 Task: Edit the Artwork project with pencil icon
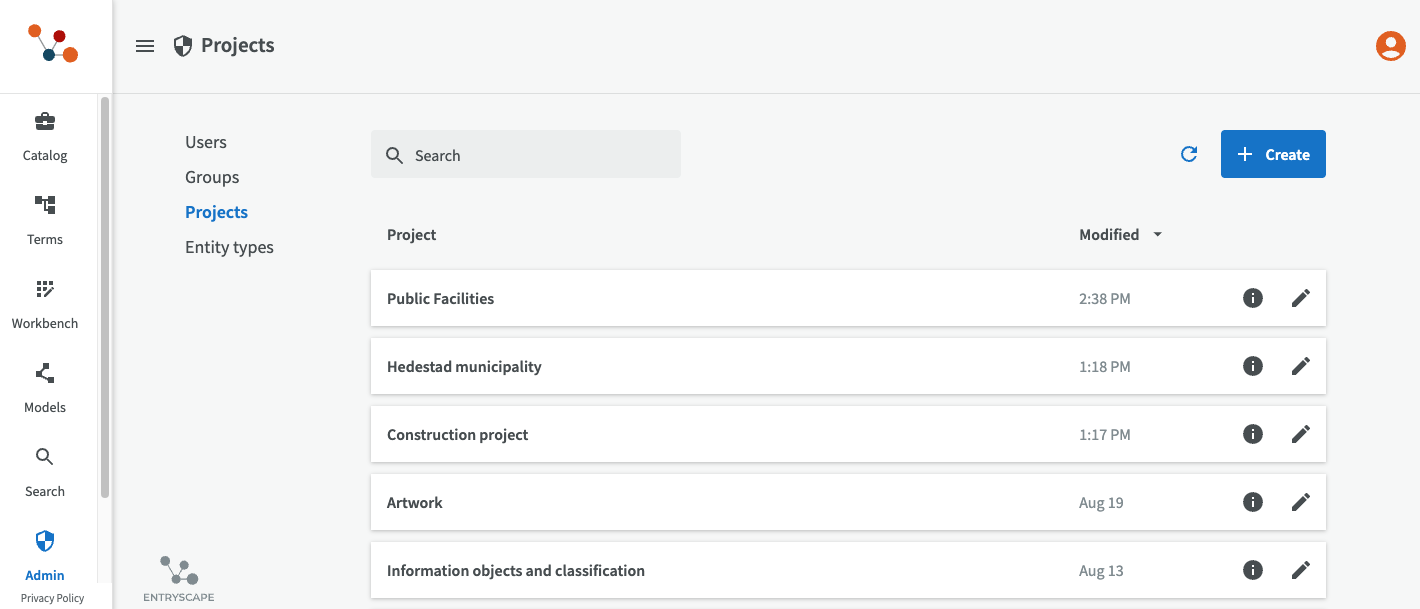pos(1300,502)
